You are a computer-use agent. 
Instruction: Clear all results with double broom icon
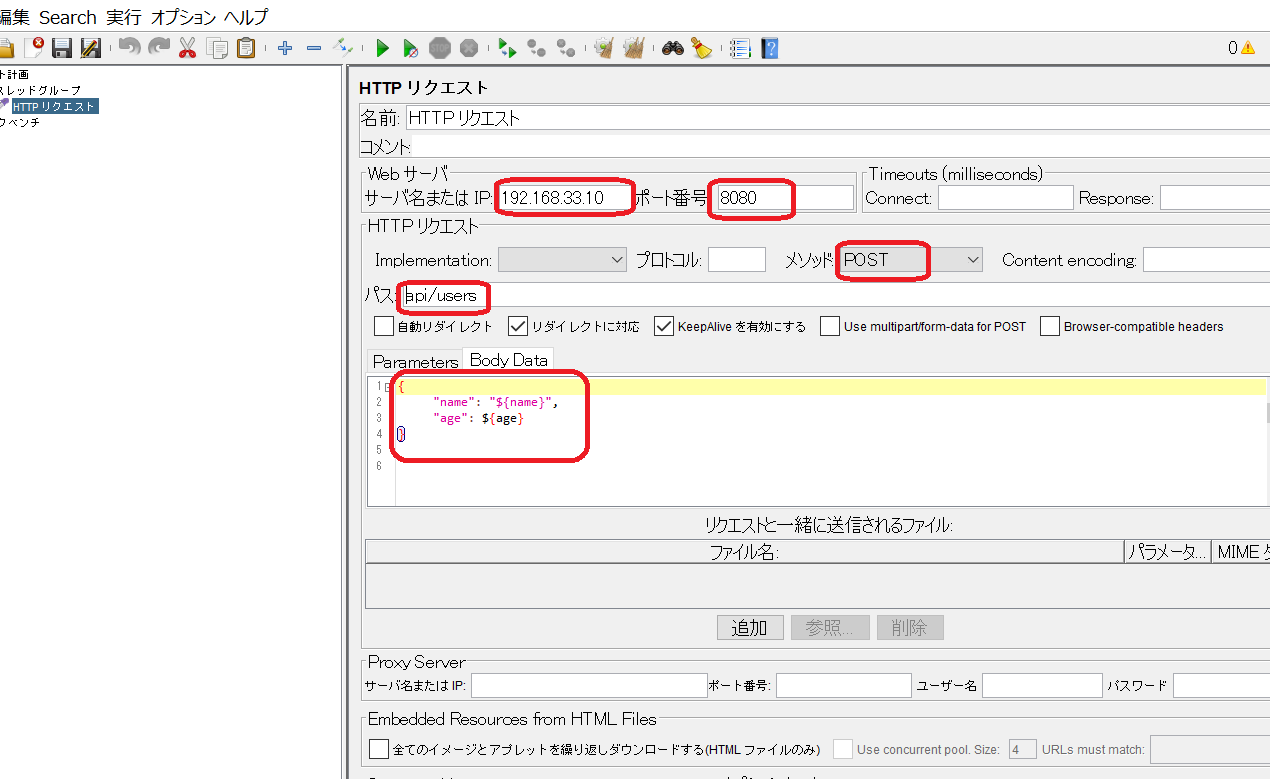coord(633,47)
